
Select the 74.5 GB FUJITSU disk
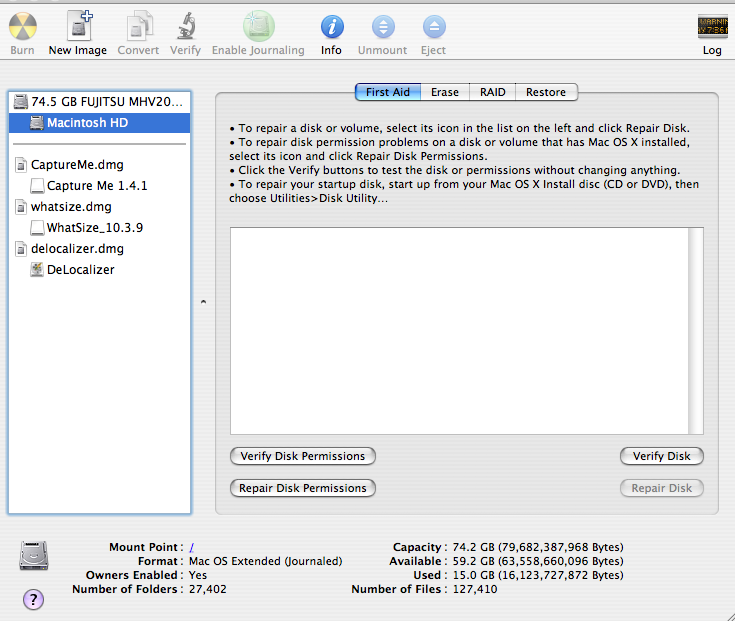[x=99, y=102]
